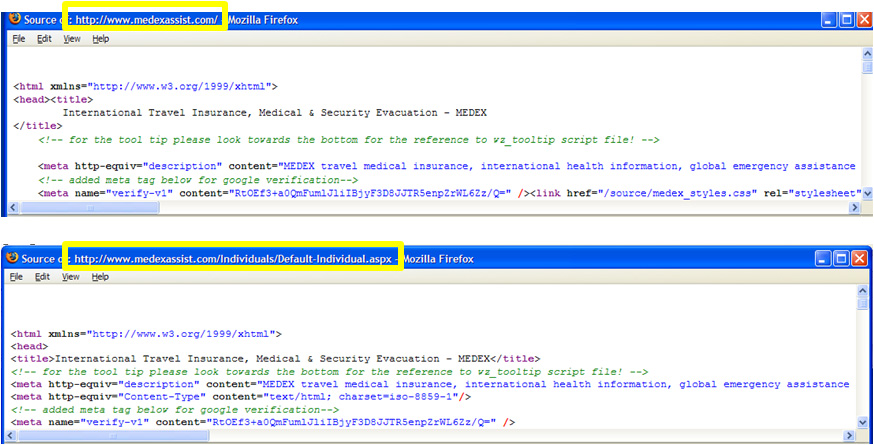Open the File menu in the top source window
Screen dimensions: 874x445
19,39
